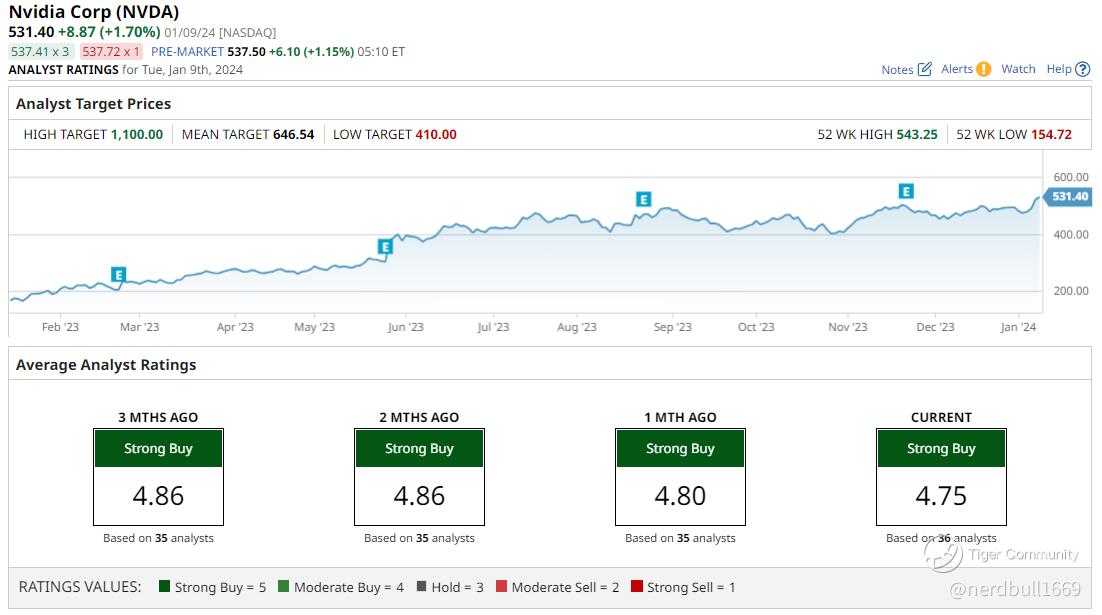The width and height of the screenshot is (1102, 615).
Task: Click the MEAN TARGET 646.54 value
Action: (x=294, y=134)
